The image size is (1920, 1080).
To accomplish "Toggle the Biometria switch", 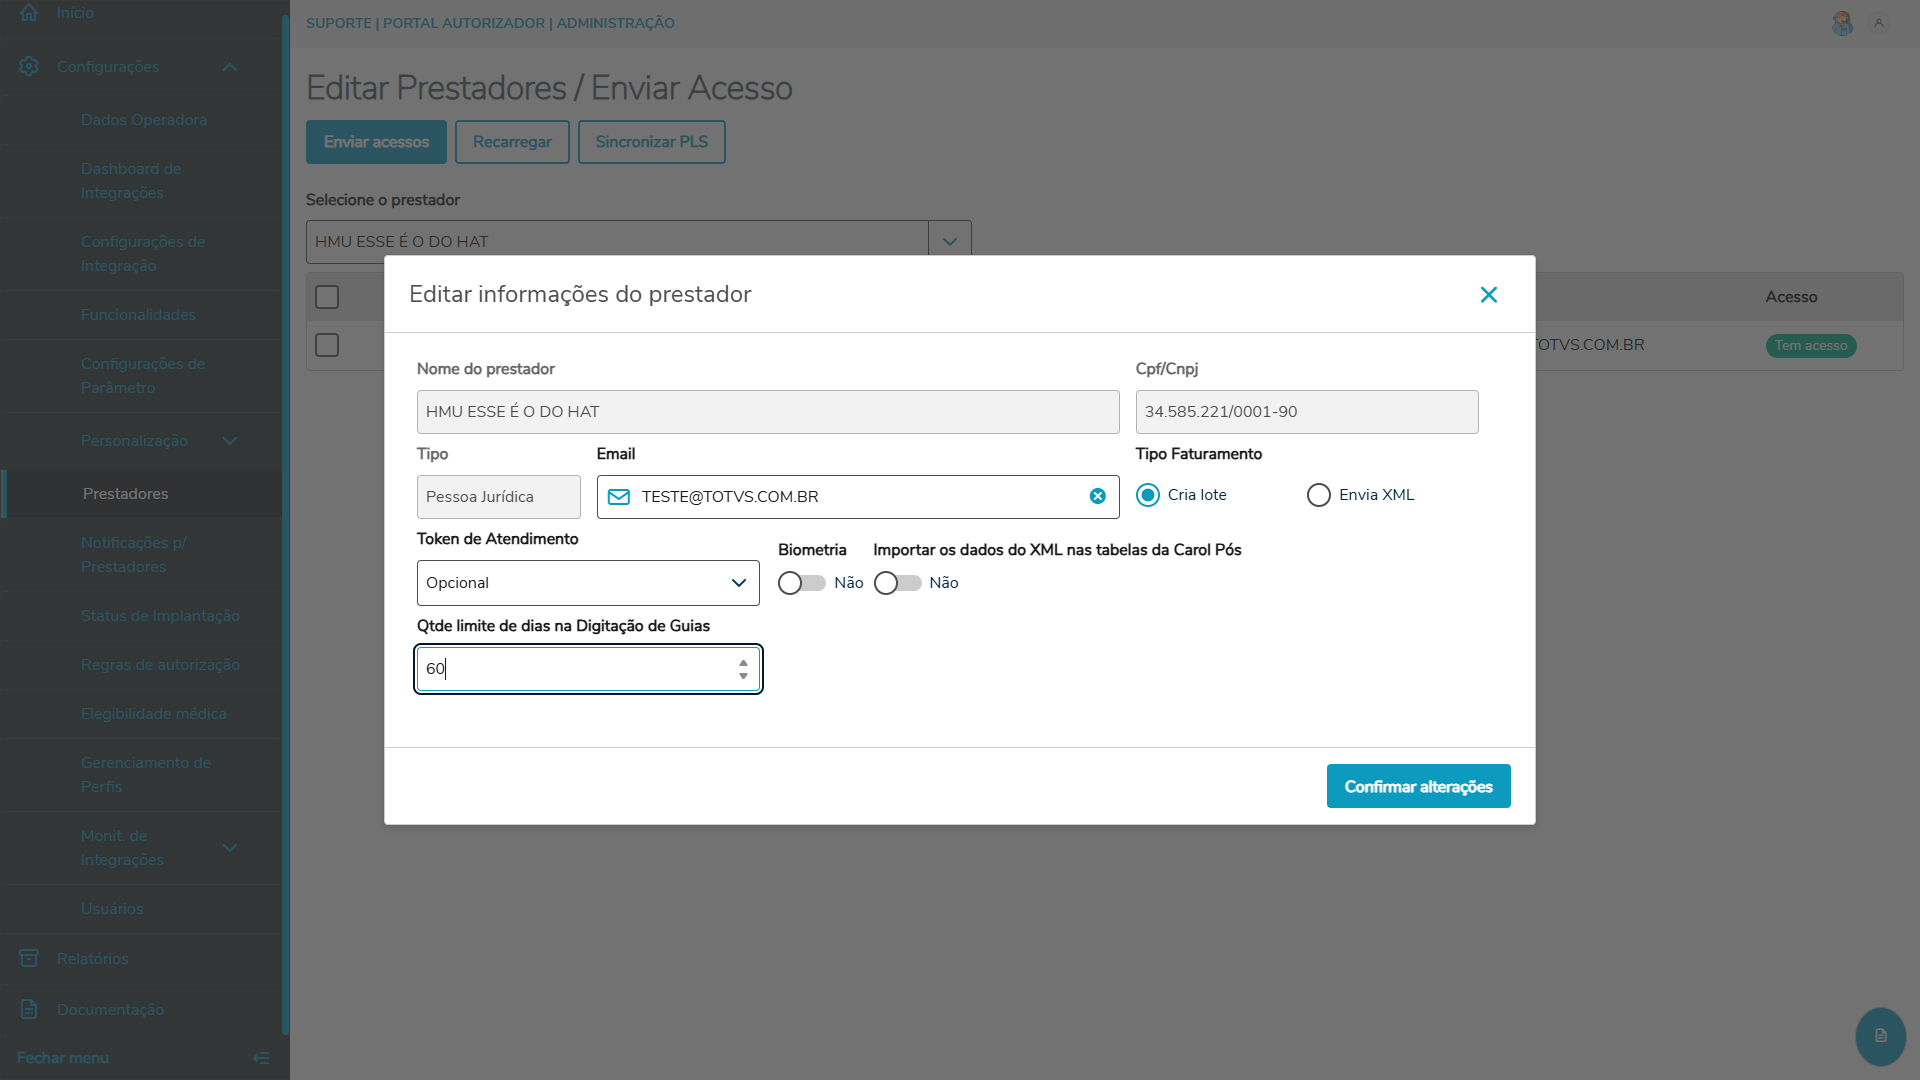I will pyautogui.click(x=801, y=583).
